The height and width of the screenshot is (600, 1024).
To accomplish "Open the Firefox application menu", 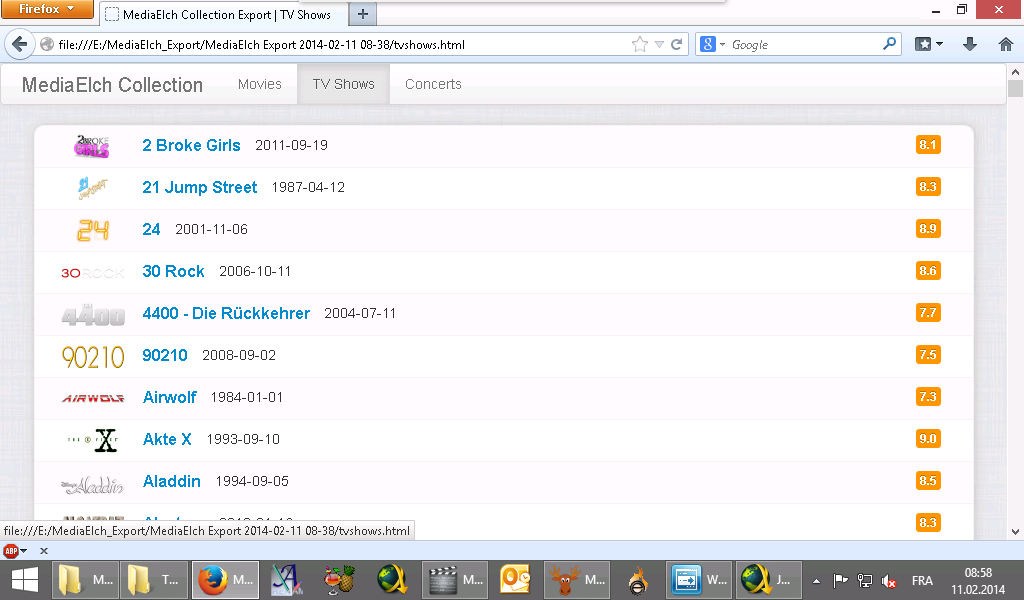I will pos(47,9).
